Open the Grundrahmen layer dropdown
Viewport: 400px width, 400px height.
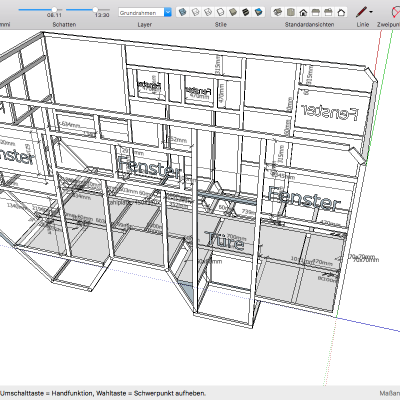(145, 13)
